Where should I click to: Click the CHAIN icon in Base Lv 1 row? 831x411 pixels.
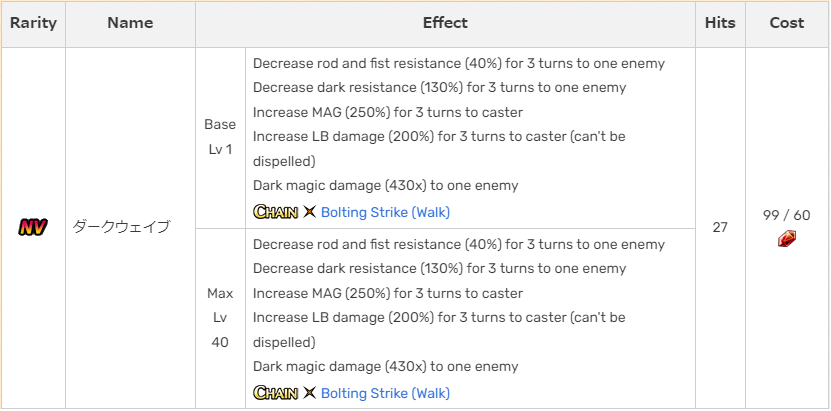(275, 212)
